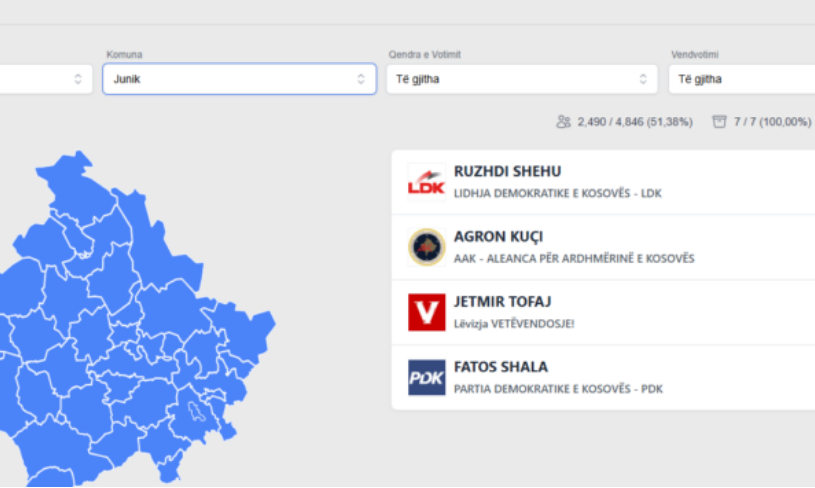Open the Komuna dropdown showing Junik
This screenshot has height=488, width=815.
click(230, 79)
